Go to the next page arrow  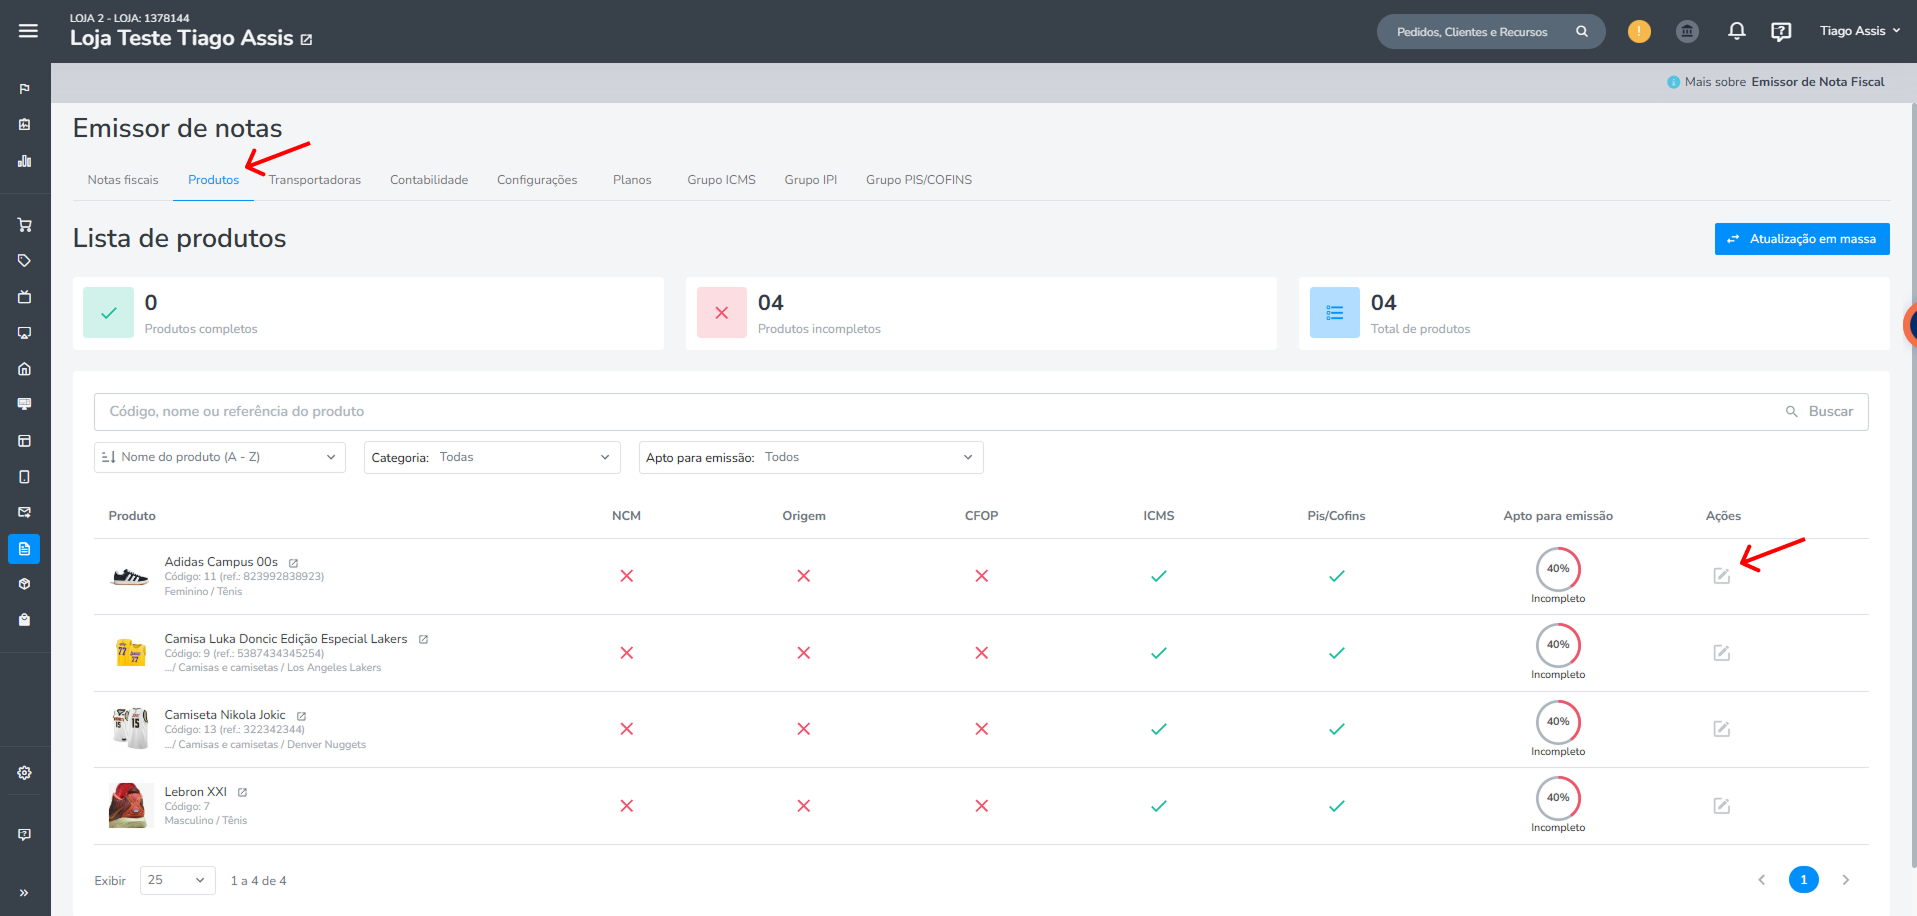[1846, 880]
